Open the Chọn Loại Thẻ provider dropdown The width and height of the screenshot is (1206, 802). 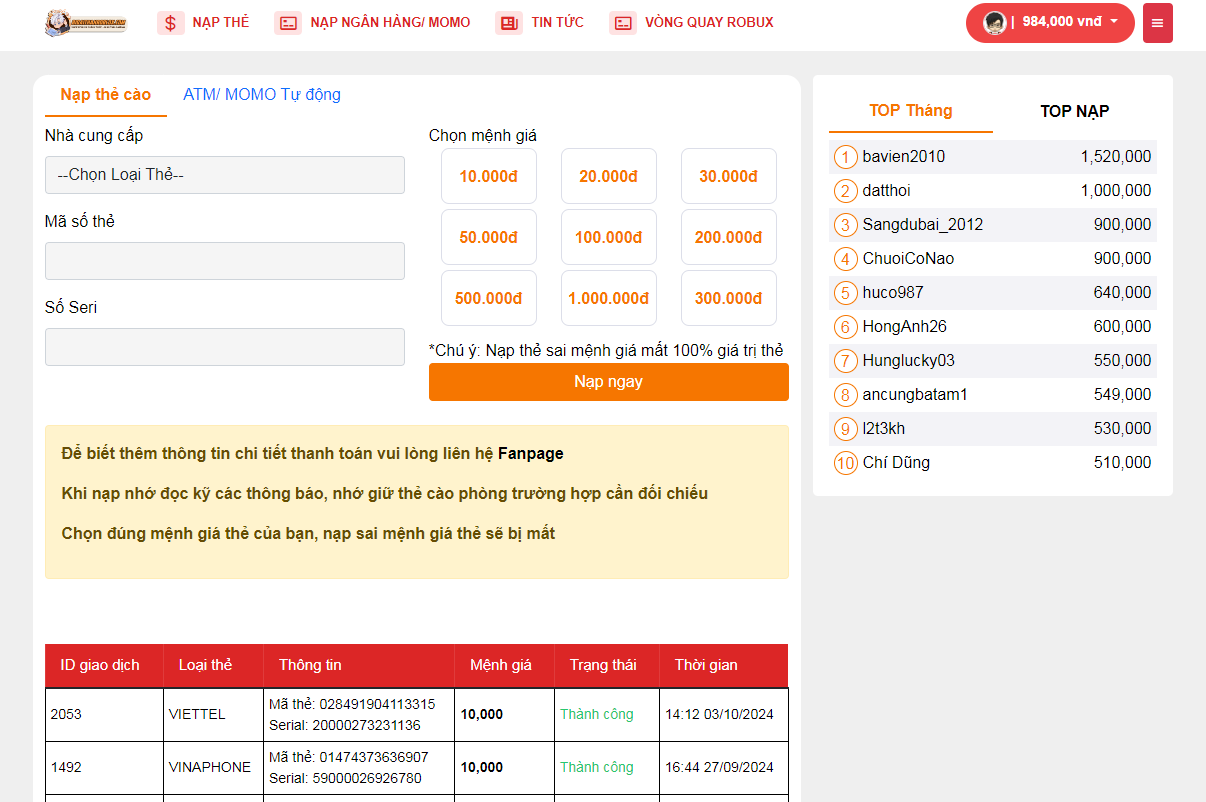[x=225, y=175]
